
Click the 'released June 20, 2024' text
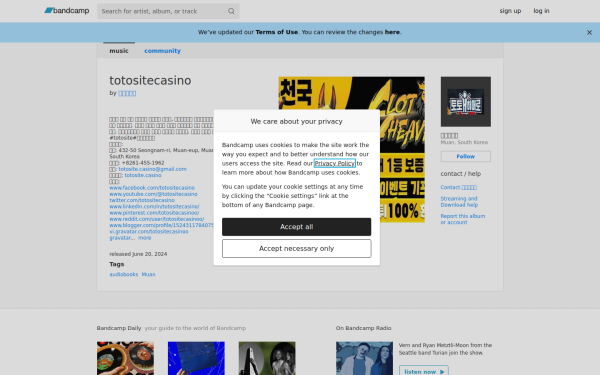coord(138,254)
